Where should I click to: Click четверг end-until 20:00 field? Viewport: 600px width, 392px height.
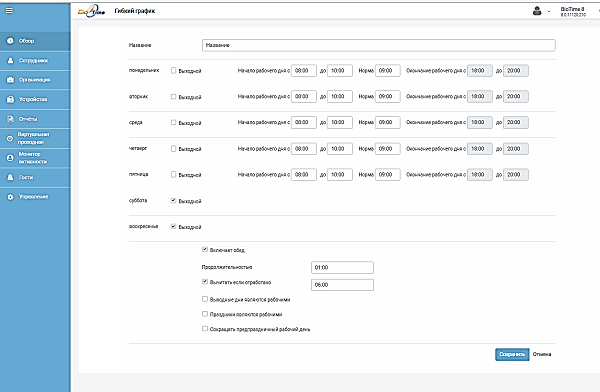516,149
